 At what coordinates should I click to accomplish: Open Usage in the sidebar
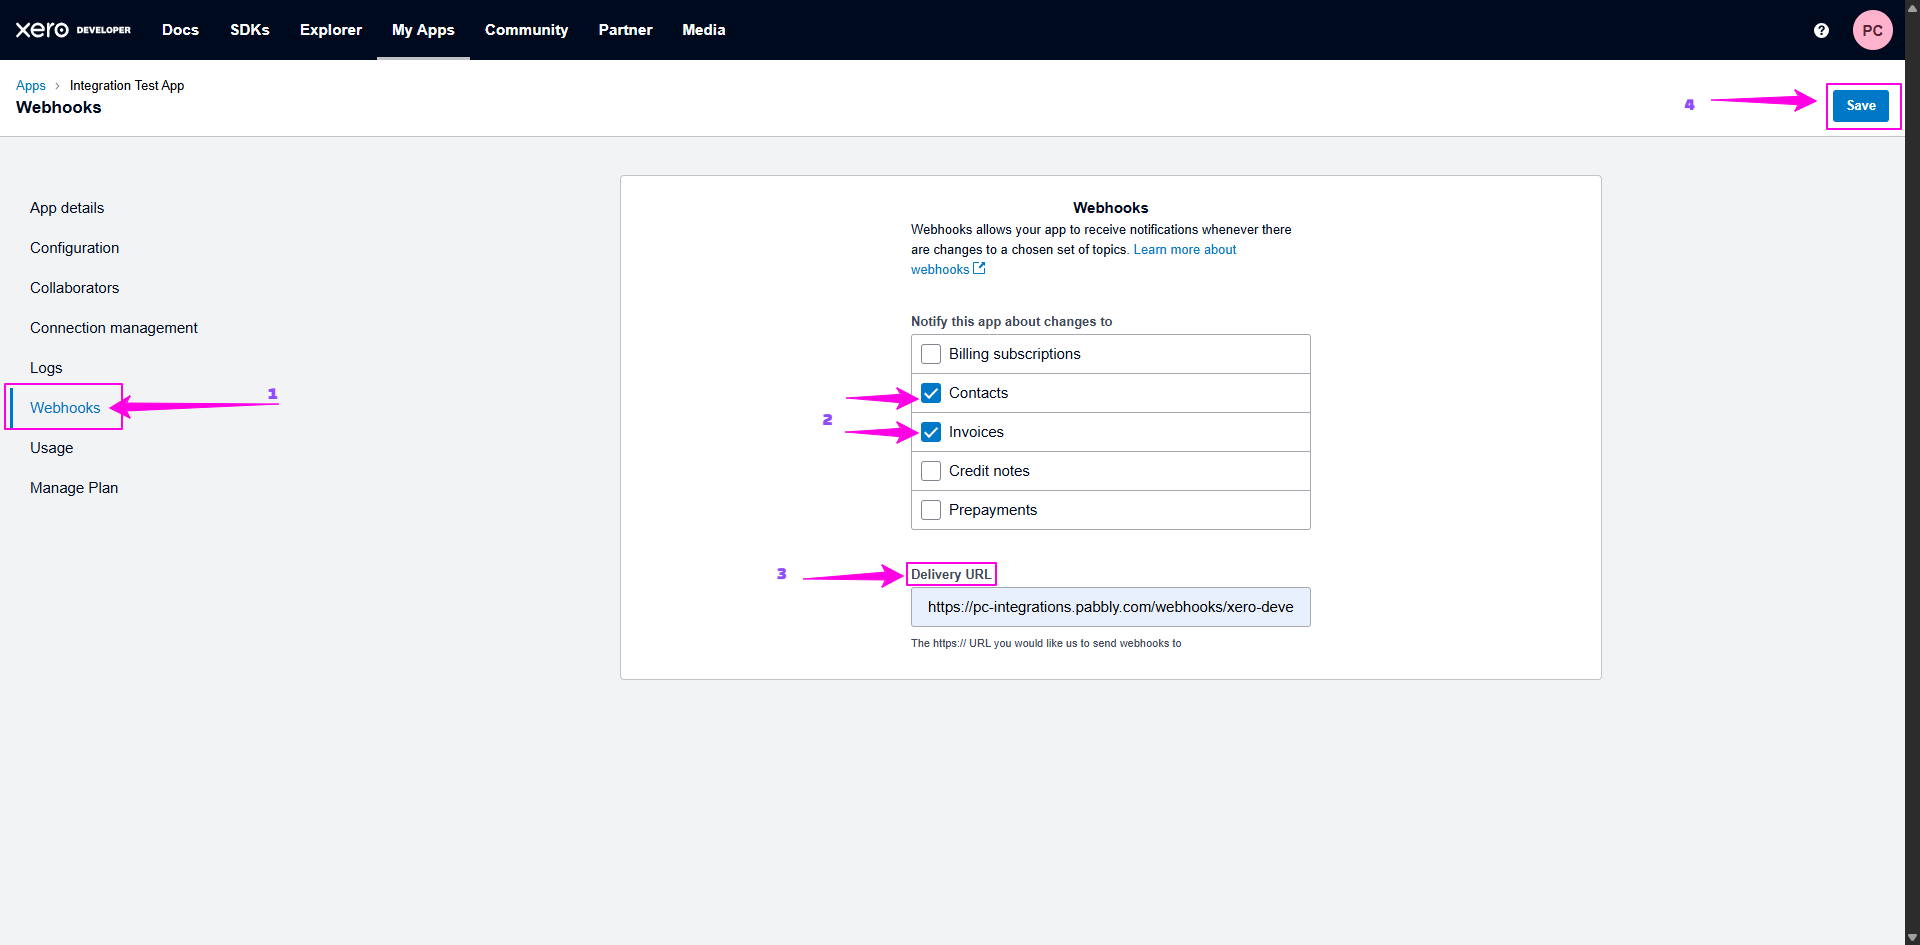(x=51, y=448)
